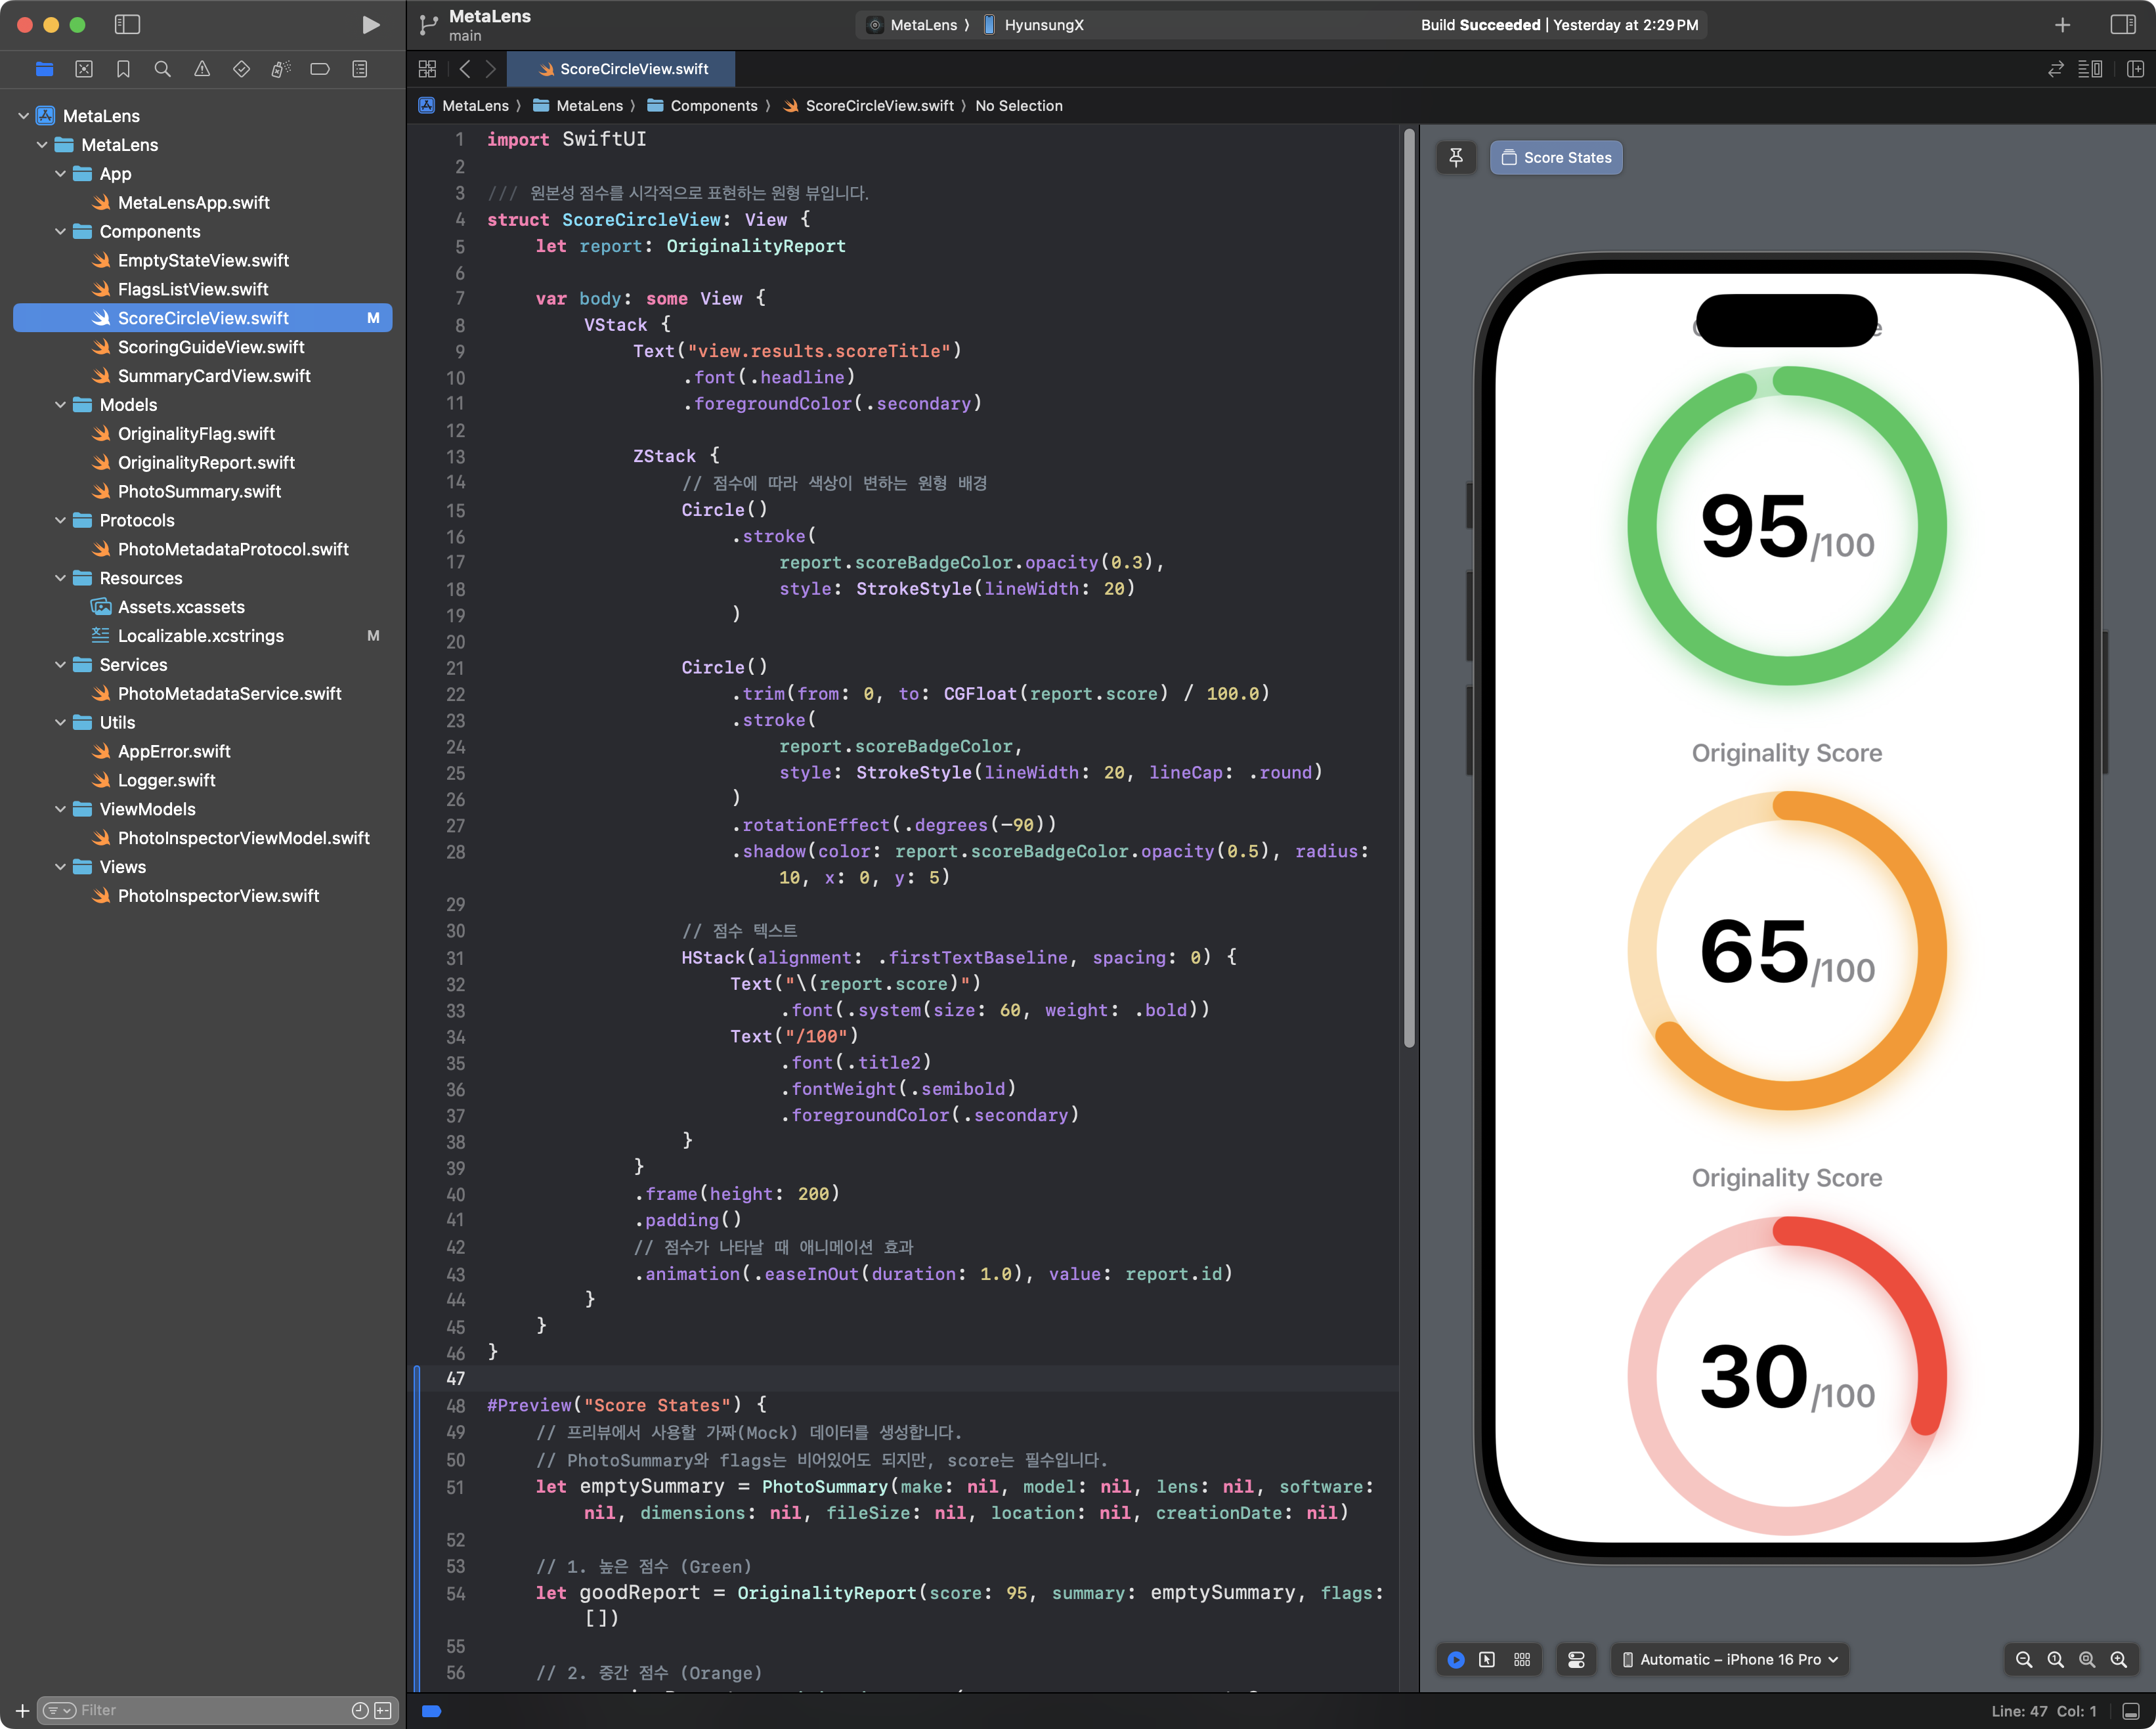
Task: Open PhotoInspectorView.swift in navigator
Action: [x=218, y=896]
